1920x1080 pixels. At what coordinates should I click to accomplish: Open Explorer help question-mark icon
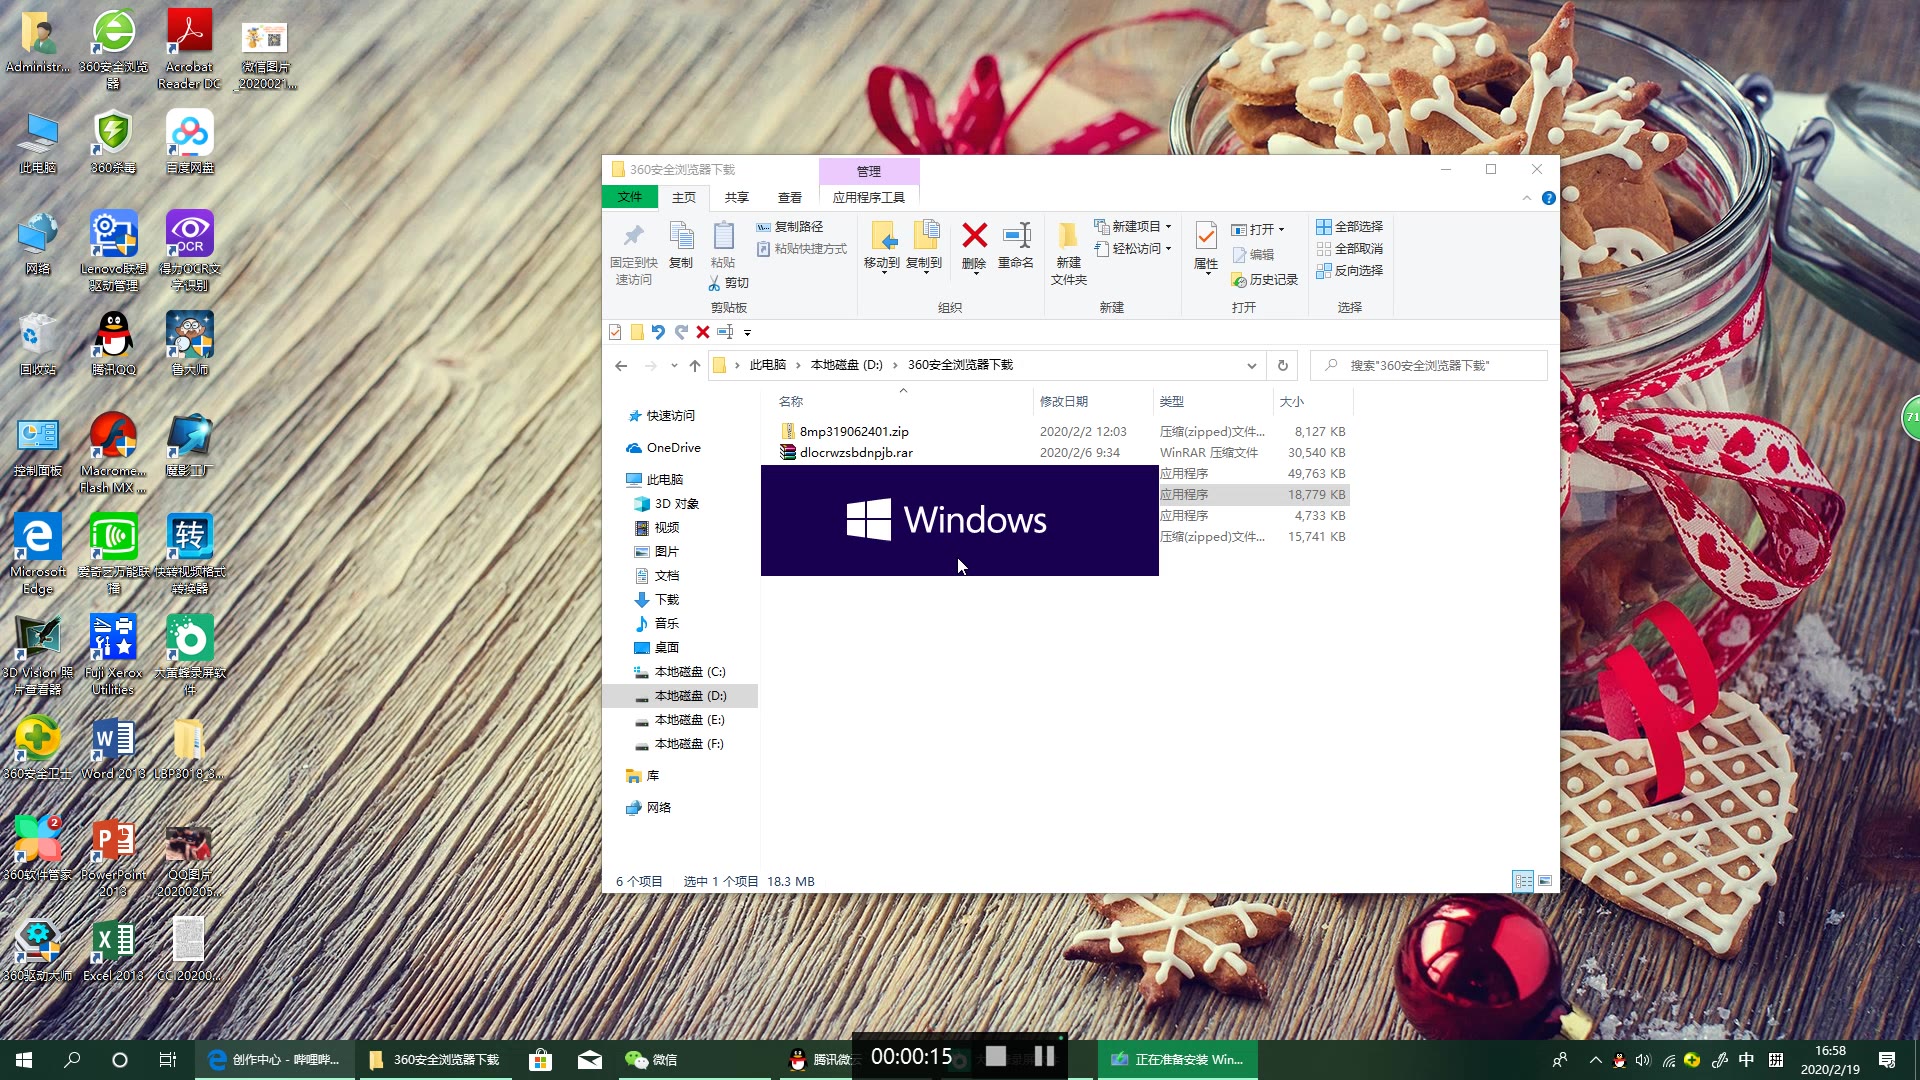(x=1549, y=198)
